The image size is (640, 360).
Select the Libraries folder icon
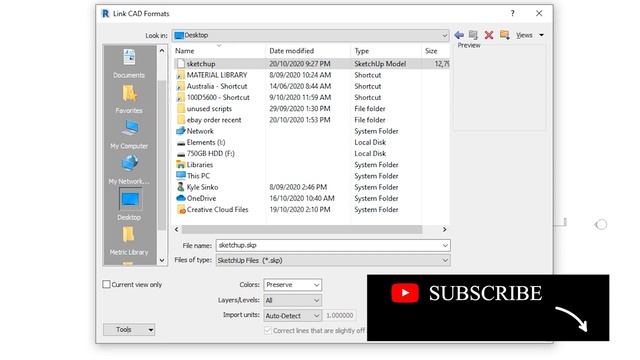click(x=181, y=165)
